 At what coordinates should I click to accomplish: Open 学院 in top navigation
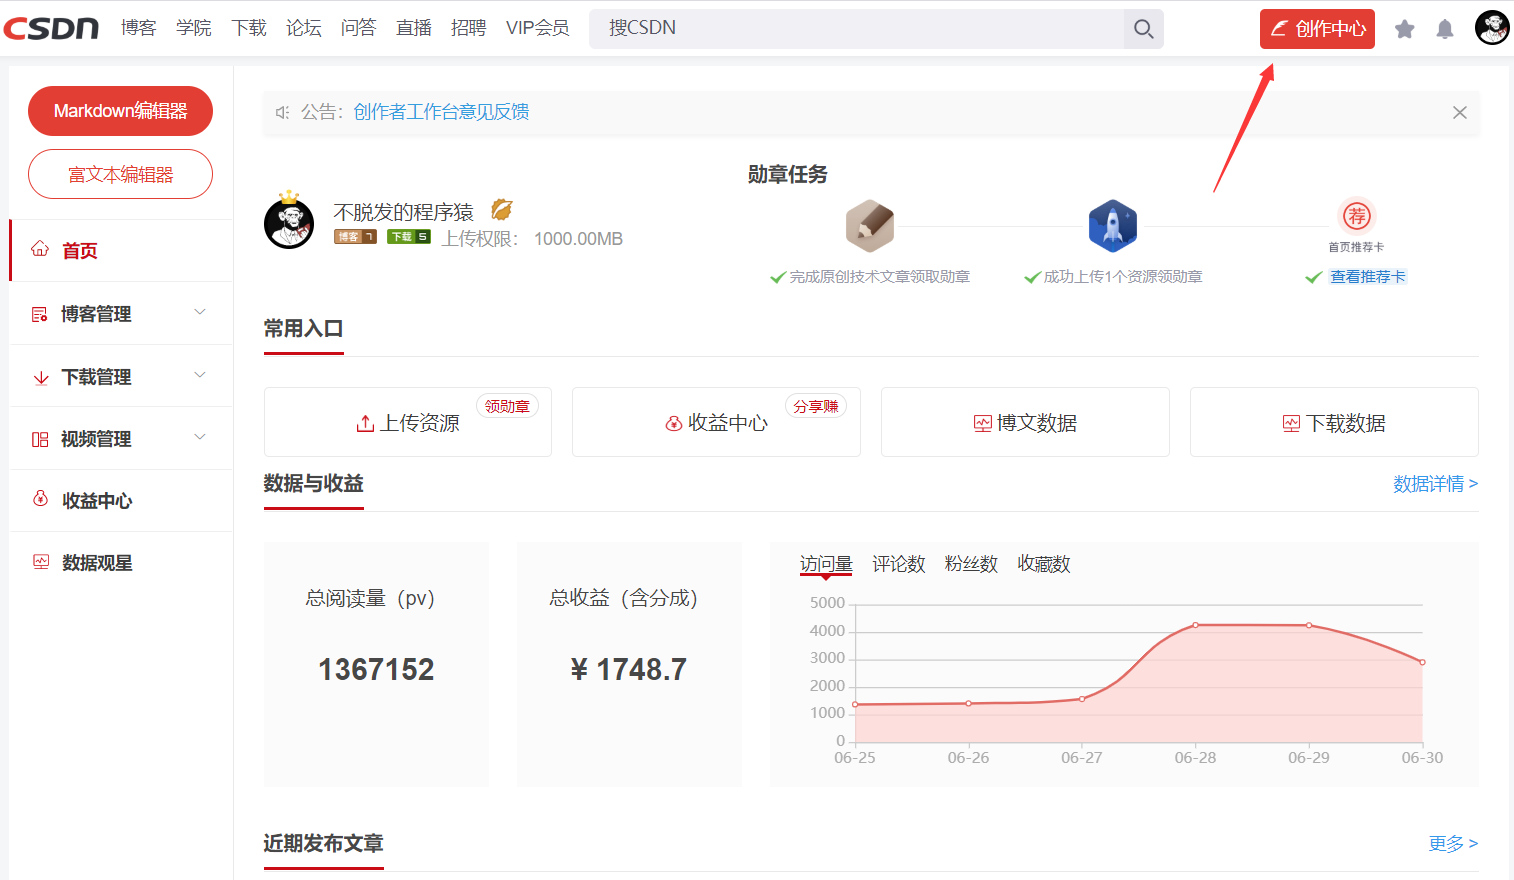pyautogui.click(x=194, y=28)
